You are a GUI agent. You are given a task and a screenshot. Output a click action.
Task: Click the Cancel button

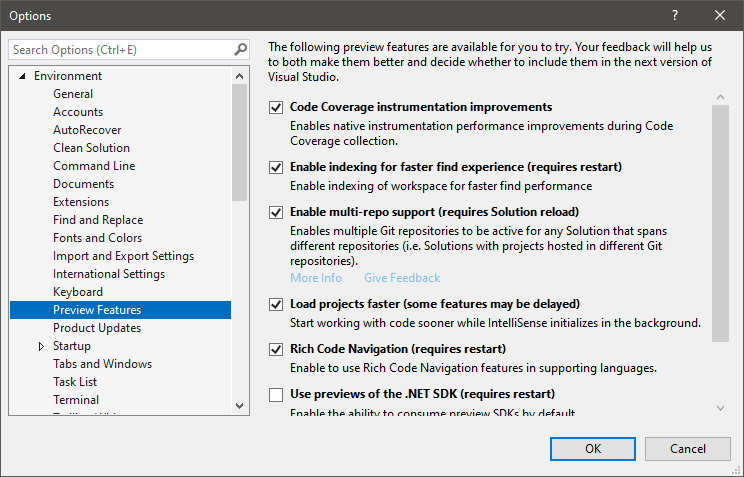(x=688, y=449)
